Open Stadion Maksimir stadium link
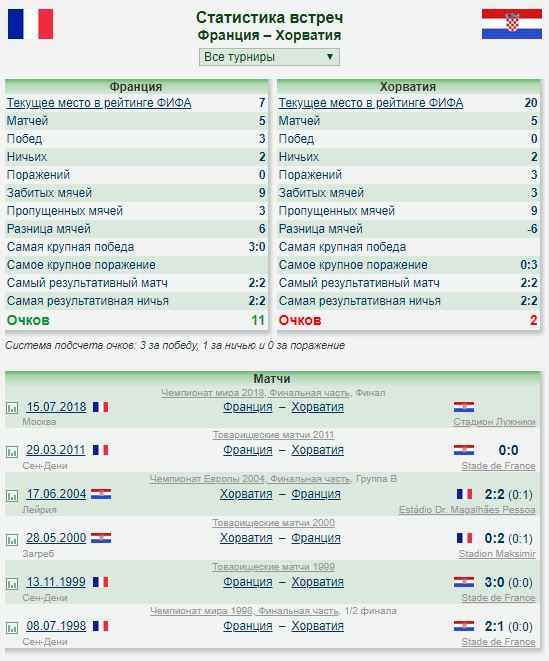 point(497,554)
